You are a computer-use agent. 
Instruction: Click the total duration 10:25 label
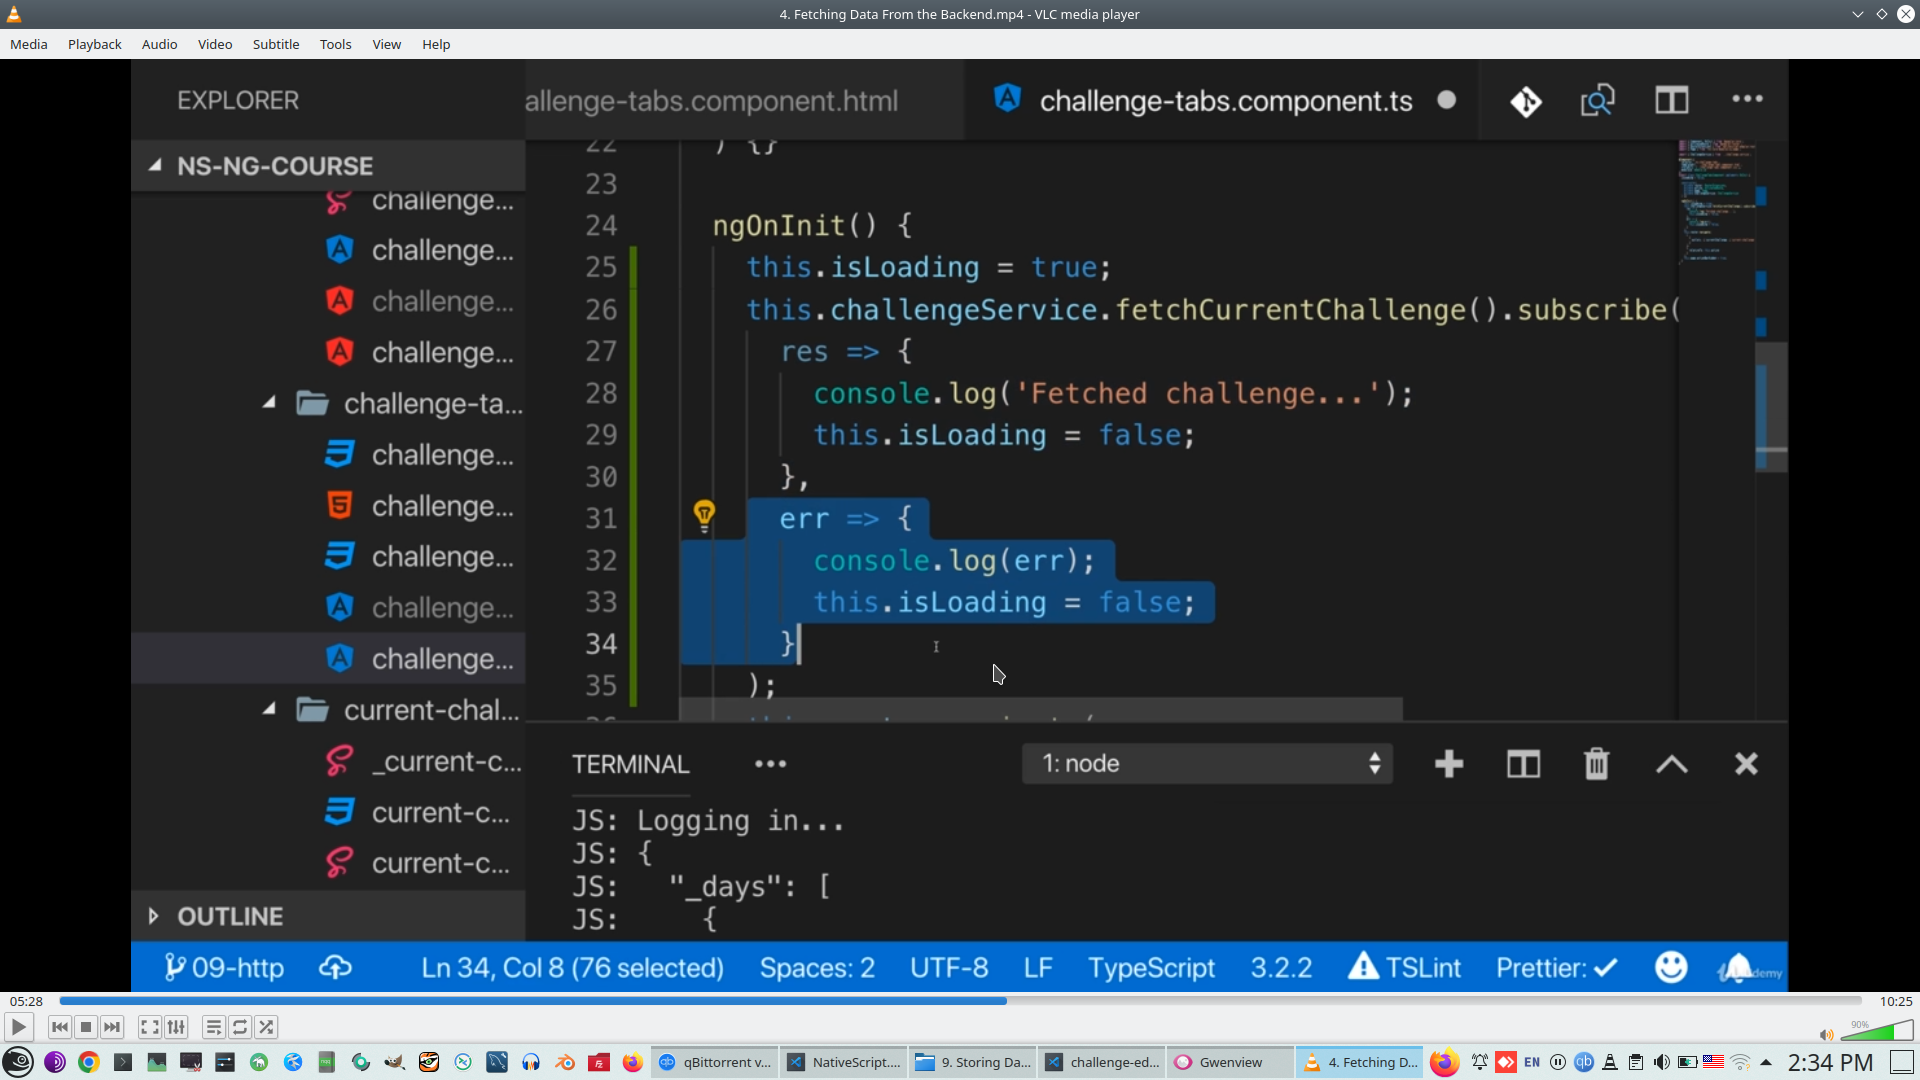click(1895, 1001)
